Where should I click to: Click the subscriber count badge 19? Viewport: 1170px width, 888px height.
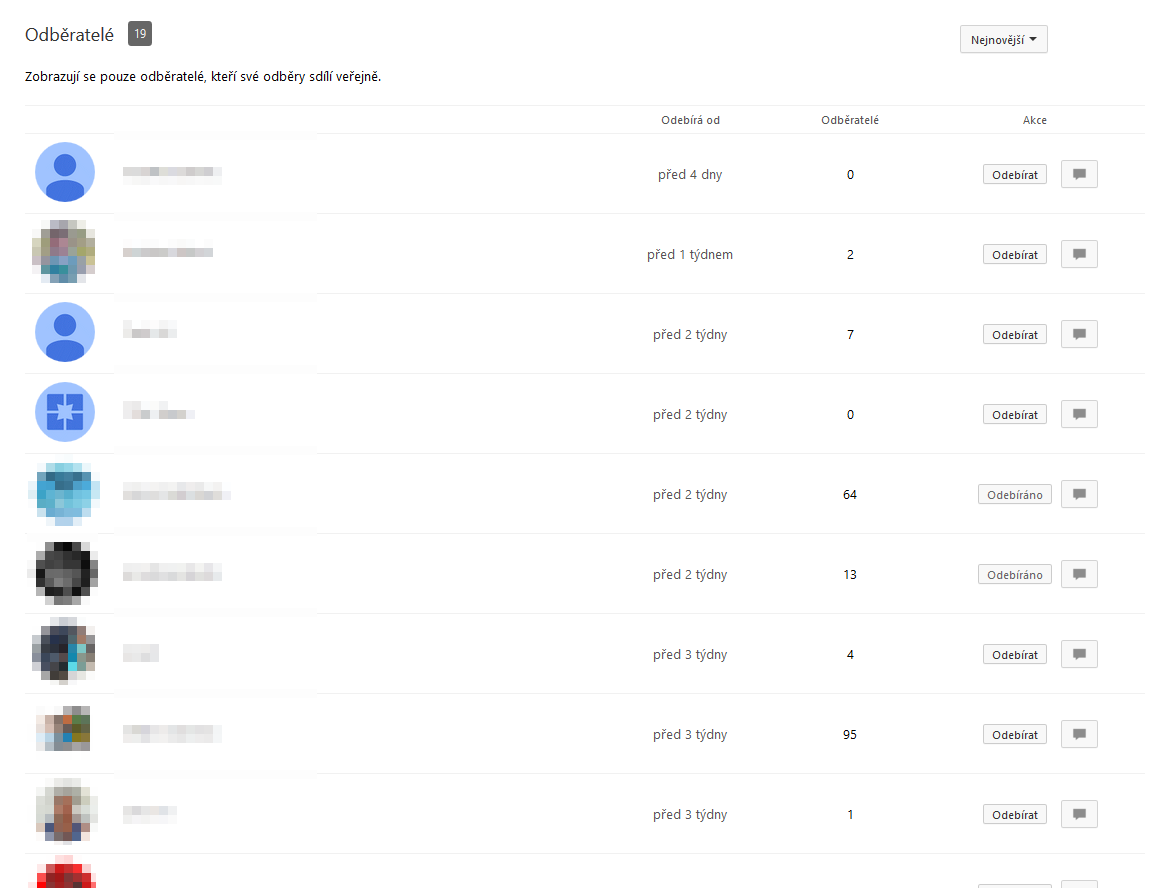tap(140, 34)
